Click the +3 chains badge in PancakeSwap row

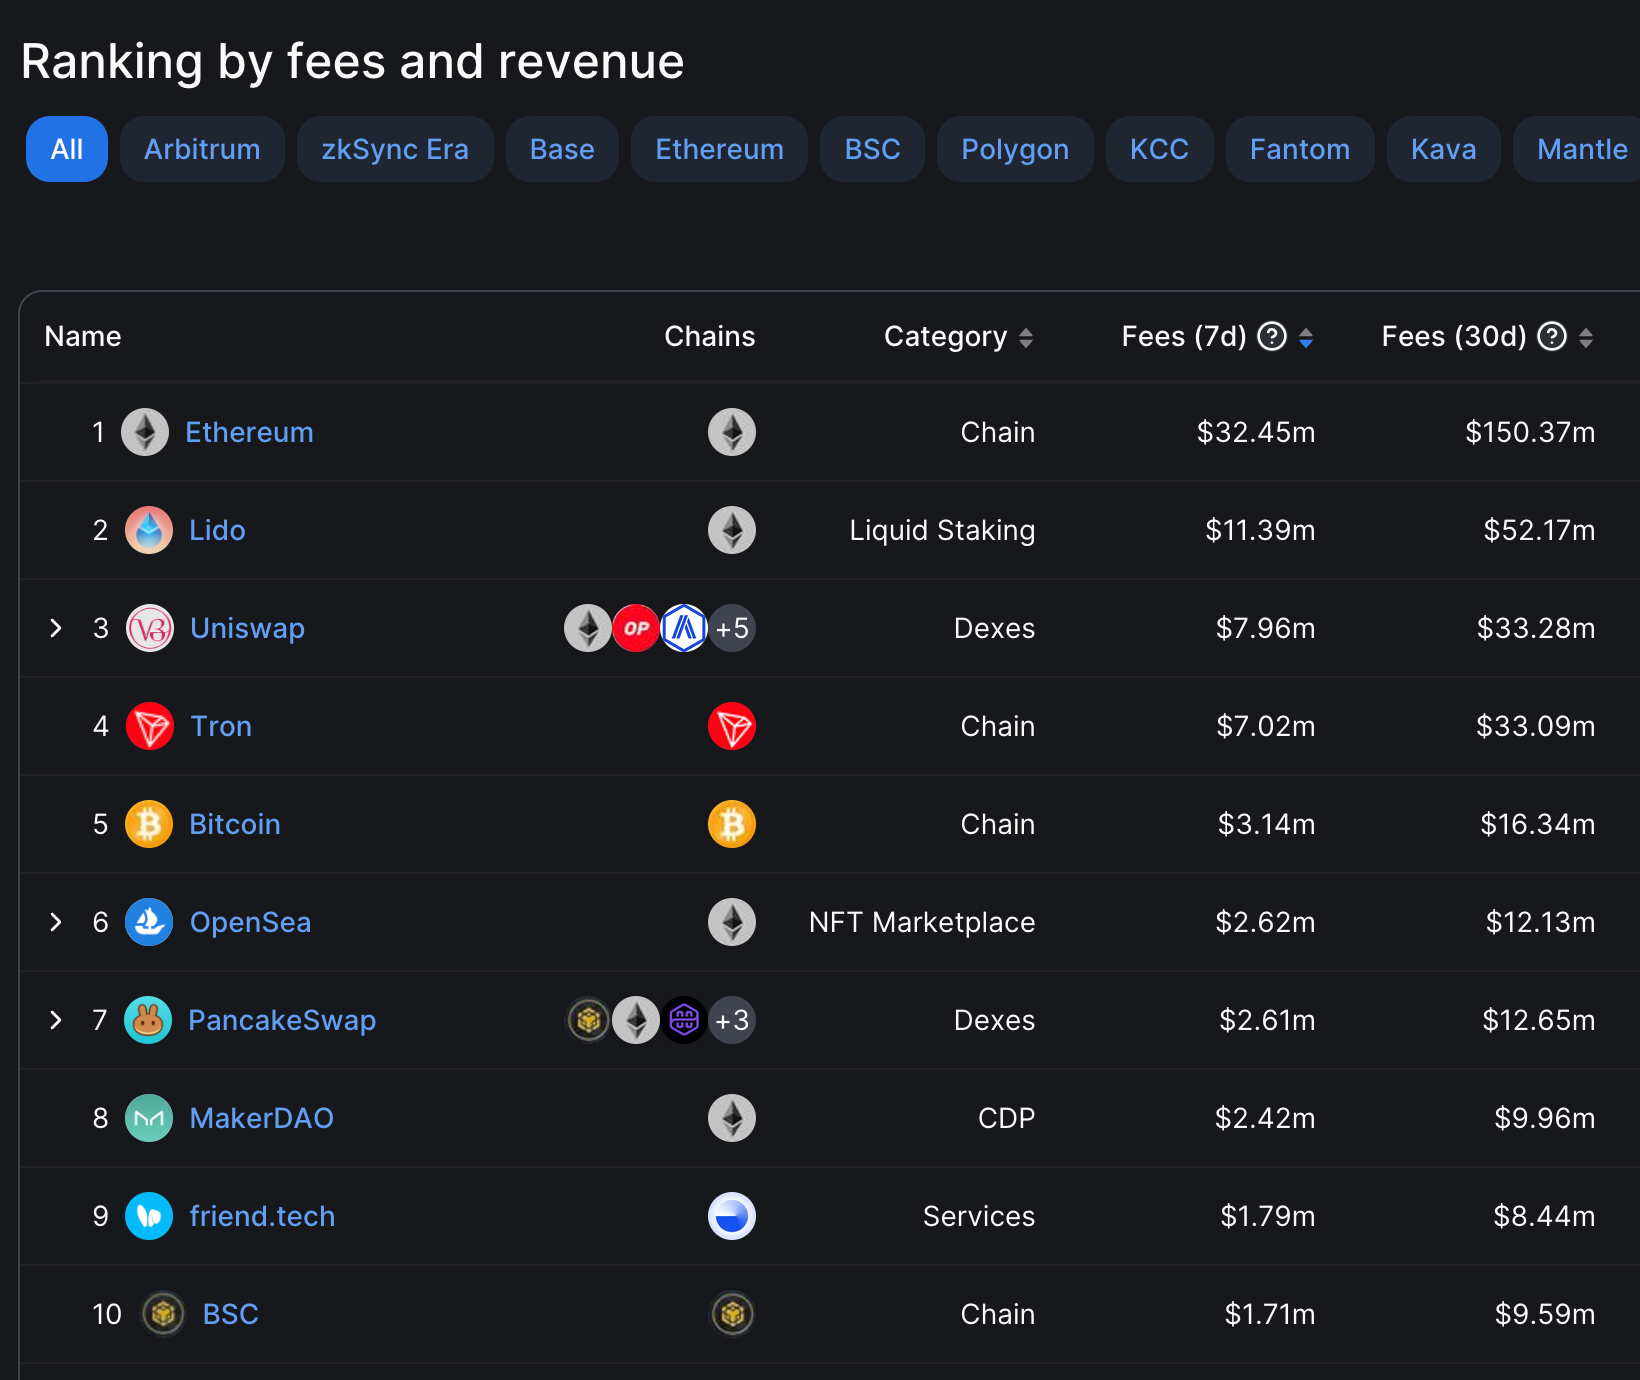[732, 1020]
